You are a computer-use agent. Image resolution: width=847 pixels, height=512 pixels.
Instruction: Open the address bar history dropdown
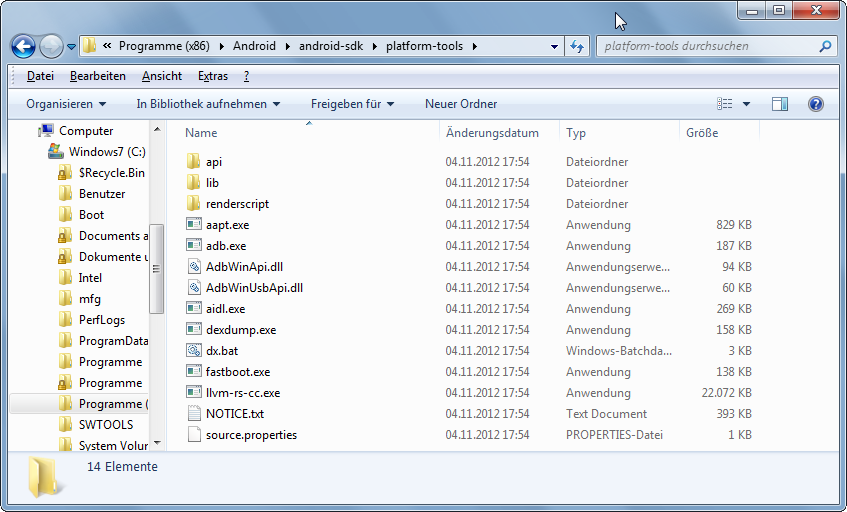[554, 46]
